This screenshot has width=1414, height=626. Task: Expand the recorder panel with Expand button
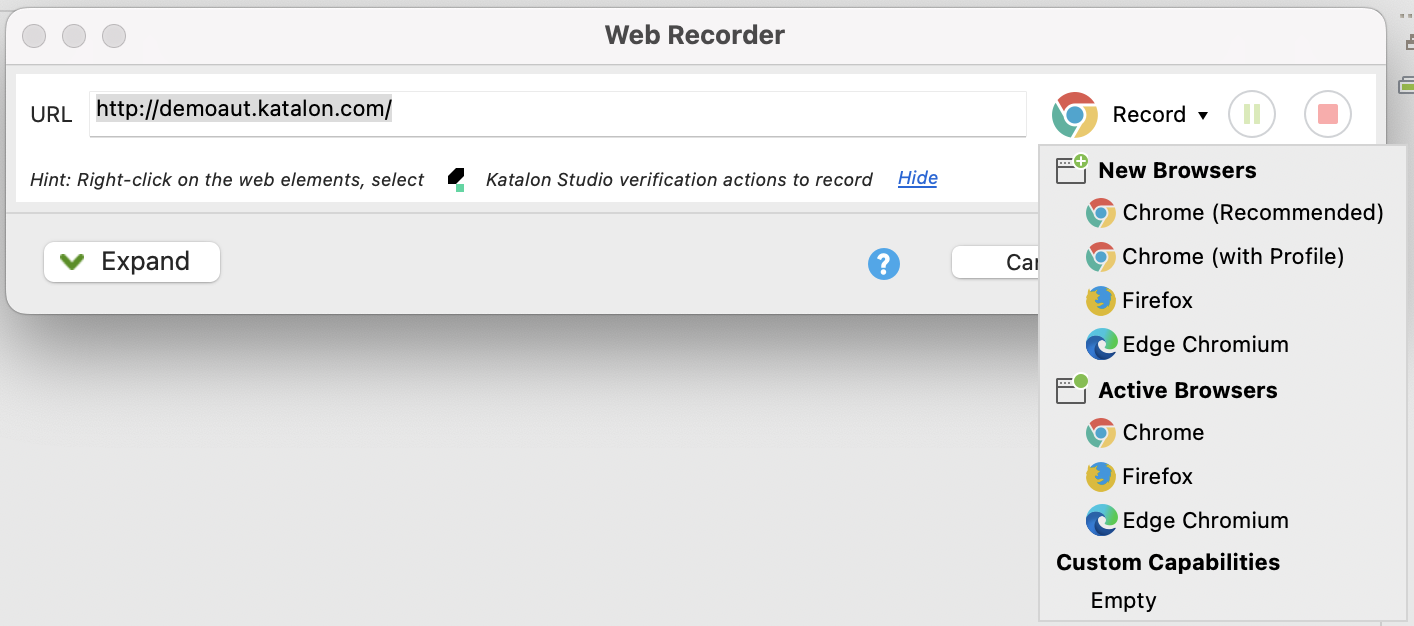132,262
